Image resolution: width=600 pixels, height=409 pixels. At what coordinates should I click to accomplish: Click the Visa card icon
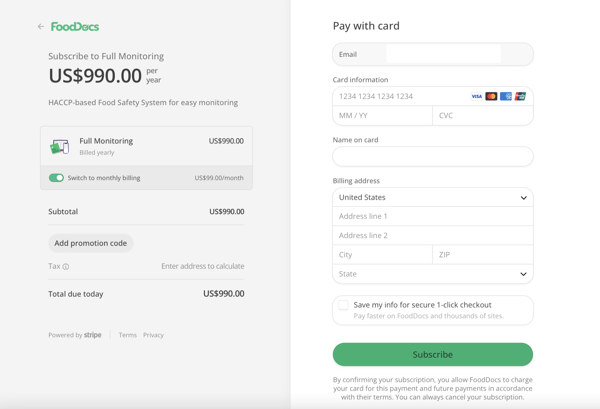click(476, 96)
